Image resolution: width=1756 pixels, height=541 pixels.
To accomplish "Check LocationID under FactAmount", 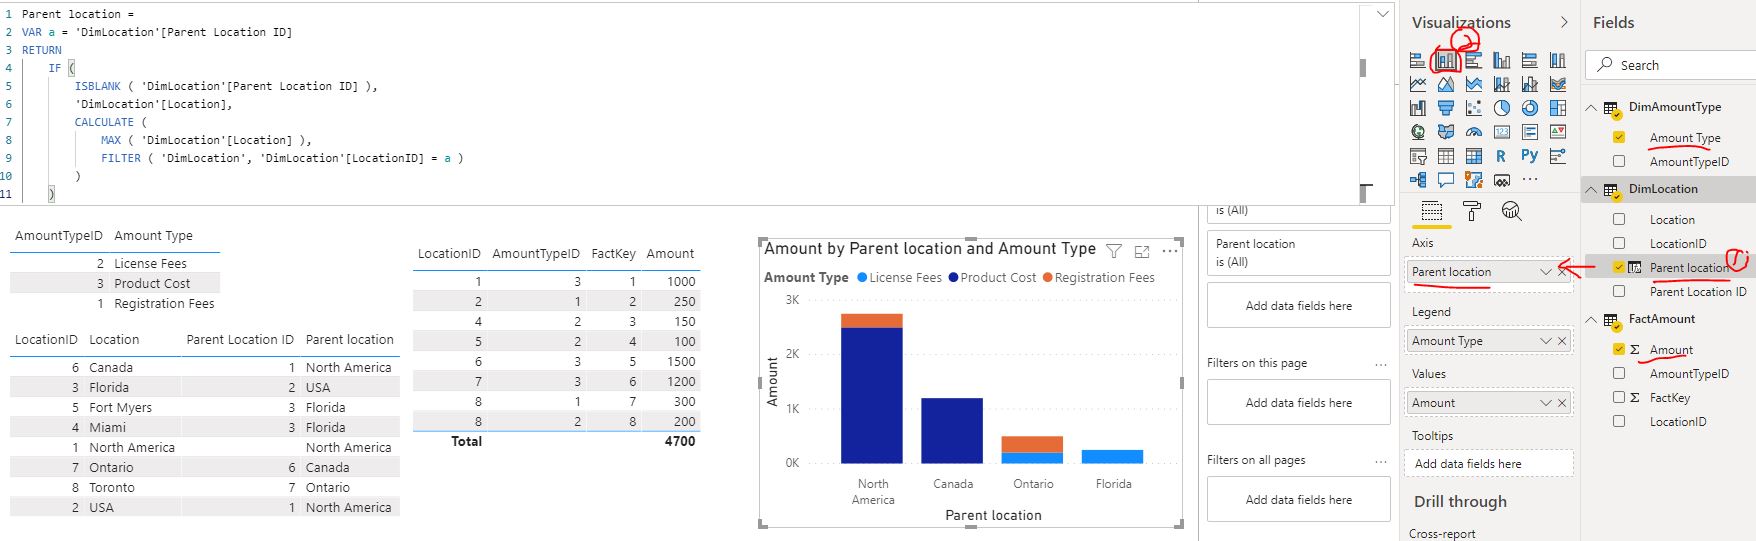I will [x=1619, y=421].
